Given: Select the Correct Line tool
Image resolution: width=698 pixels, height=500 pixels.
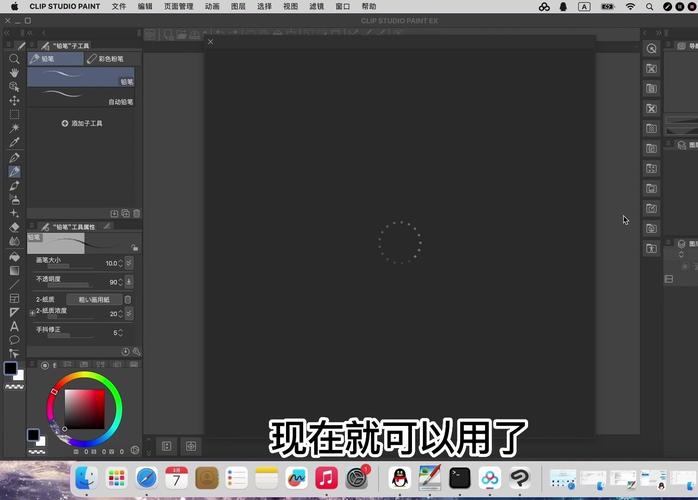Looking at the screenshot, I should click(x=14, y=354).
